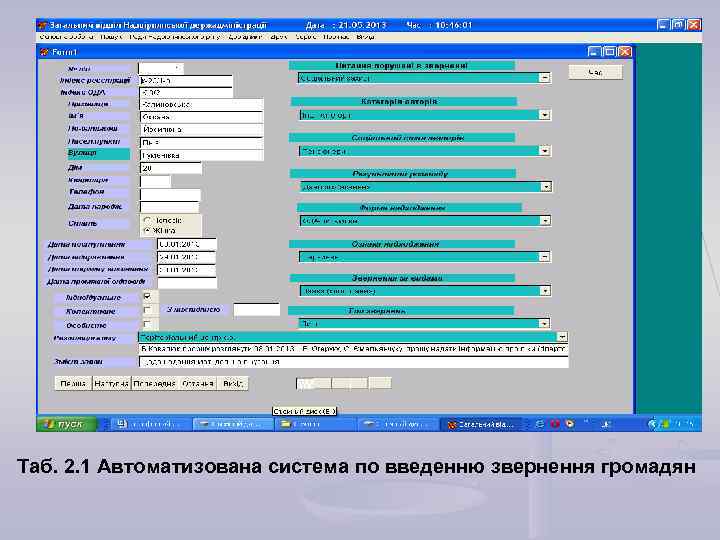
Task: Click the 'Населпункт' field
Action: [202, 142]
